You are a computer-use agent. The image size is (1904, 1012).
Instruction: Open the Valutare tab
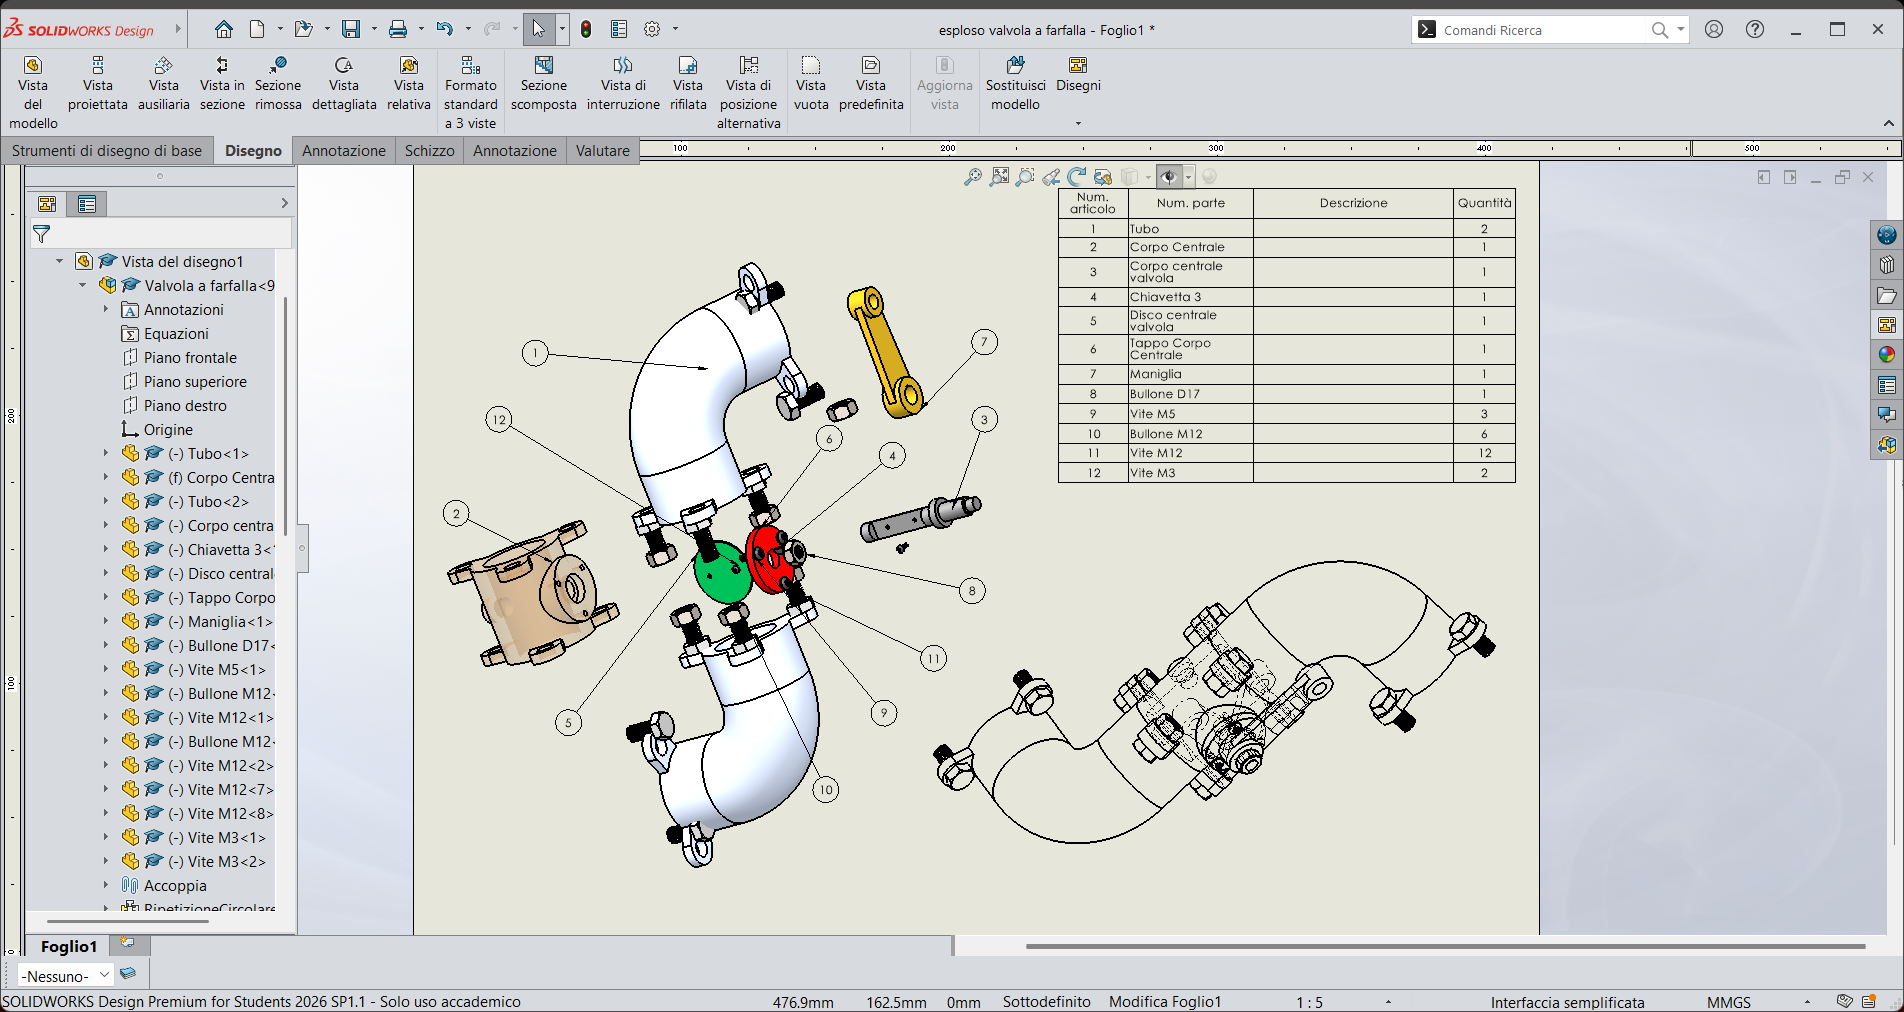pos(603,151)
